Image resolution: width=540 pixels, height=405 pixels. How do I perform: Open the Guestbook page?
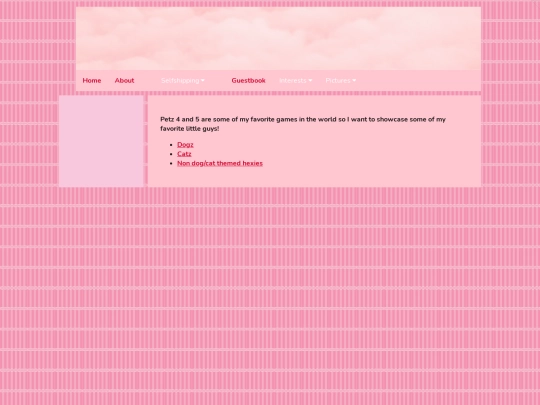(248, 81)
